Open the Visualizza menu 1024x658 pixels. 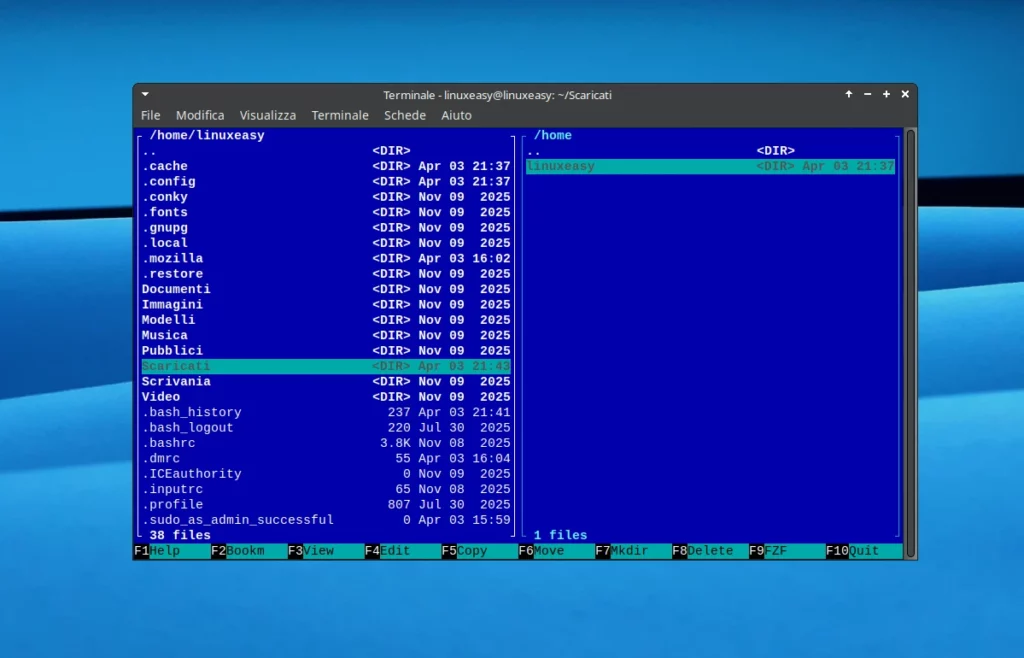[x=267, y=115]
